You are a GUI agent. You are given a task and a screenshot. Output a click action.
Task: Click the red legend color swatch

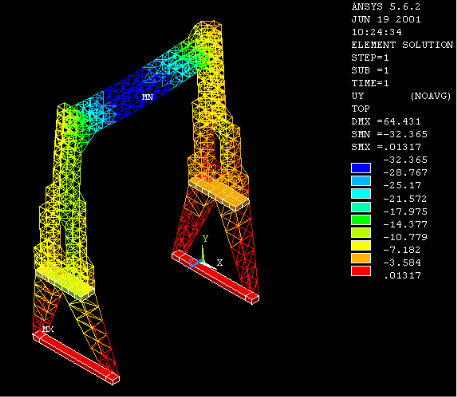click(361, 271)
